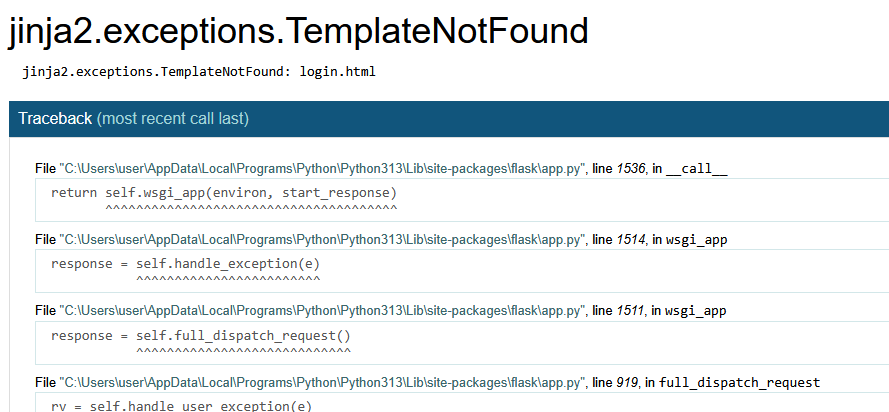Viewport: 889px width, 412px height.
Task: Click the jinja2.exceptions.TemplateNotFound page heading
Action: [x=298, y=32]
